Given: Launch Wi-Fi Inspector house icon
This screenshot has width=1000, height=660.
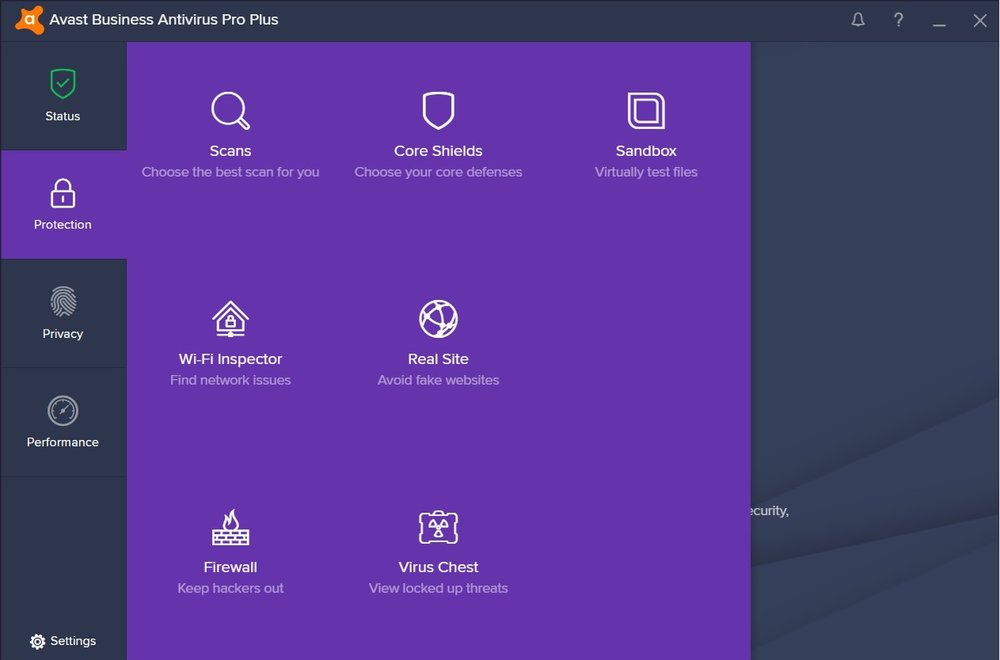Looking at the screenshot, I should click(230, 319).
